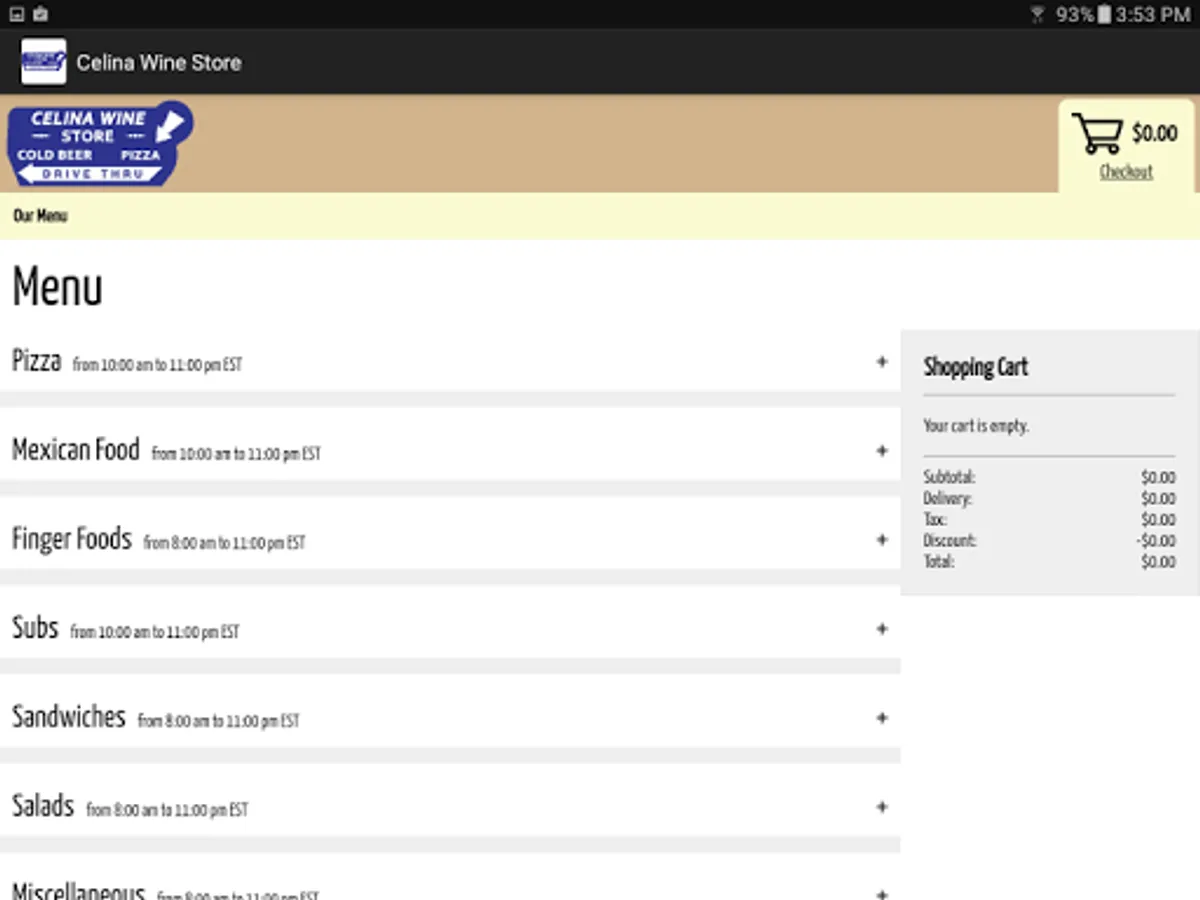Image resolution: width=1200 pixels, height=900 pixels.
Task: Tap Finger Foods hours from 8:00 am text
Action: (x=225, y=543)
